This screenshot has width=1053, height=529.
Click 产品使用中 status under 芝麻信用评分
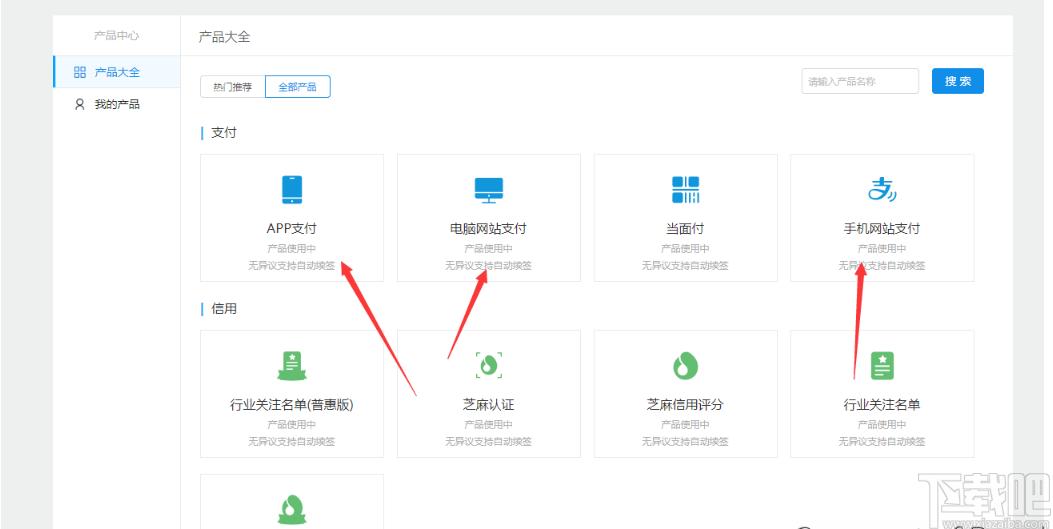coord(685,424)
